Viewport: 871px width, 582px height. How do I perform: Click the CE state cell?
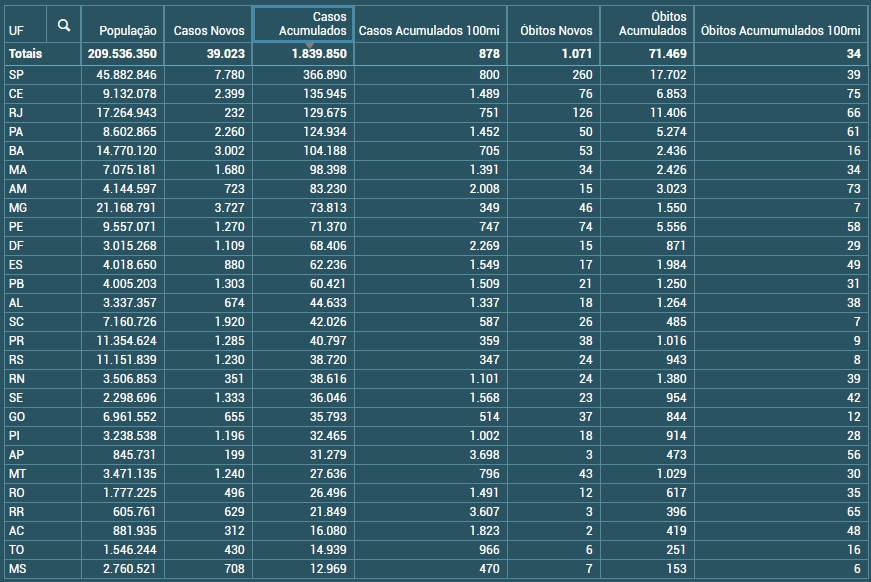click(16, 94)
